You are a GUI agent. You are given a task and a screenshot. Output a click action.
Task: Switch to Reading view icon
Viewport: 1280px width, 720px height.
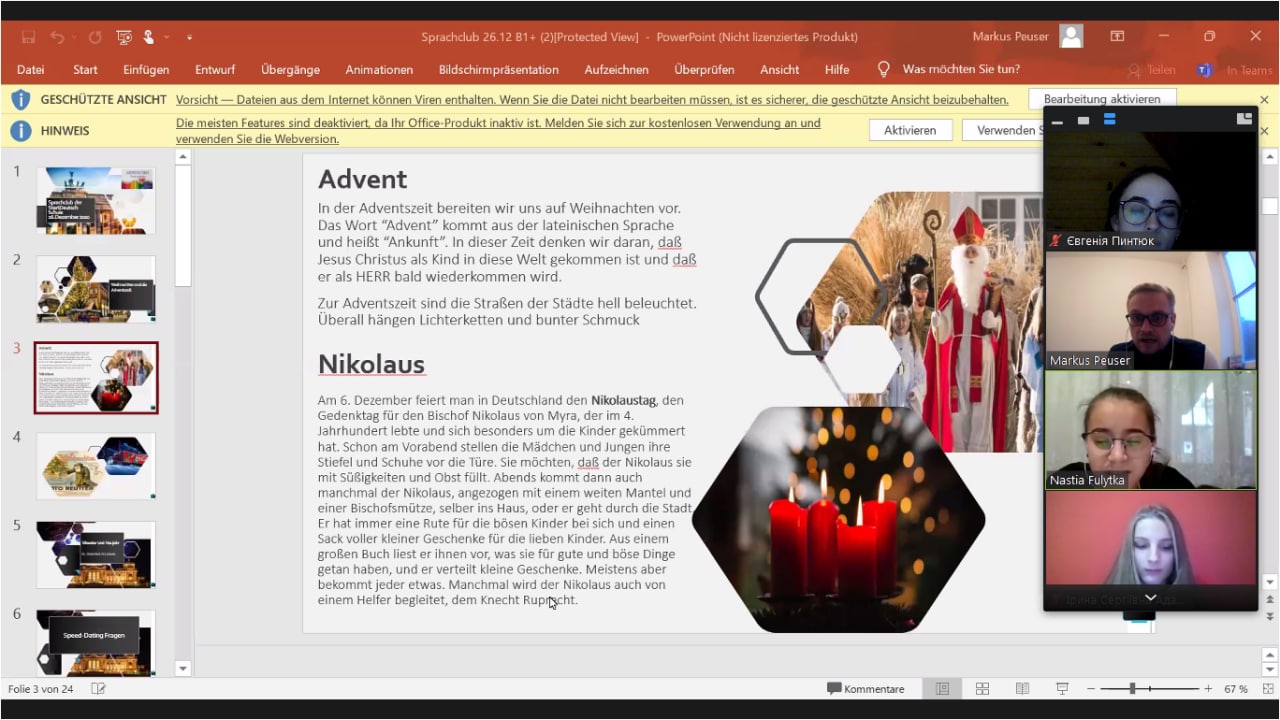tap(1022, 689)
